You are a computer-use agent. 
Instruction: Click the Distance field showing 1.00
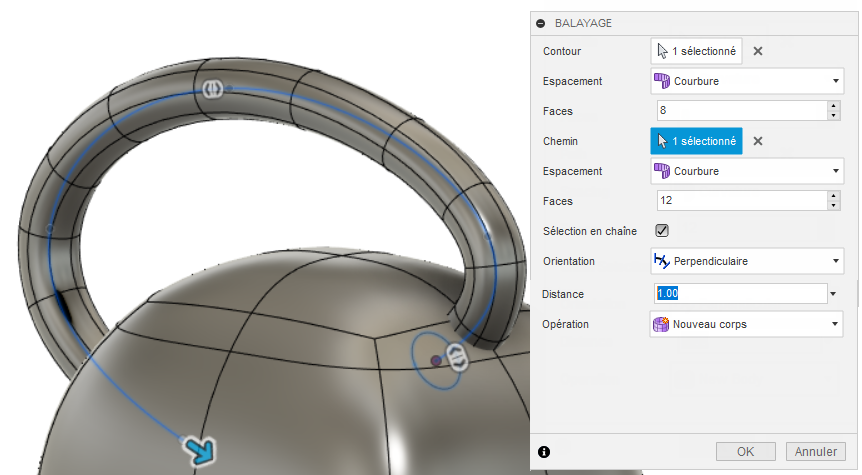(x=741, y=294)
